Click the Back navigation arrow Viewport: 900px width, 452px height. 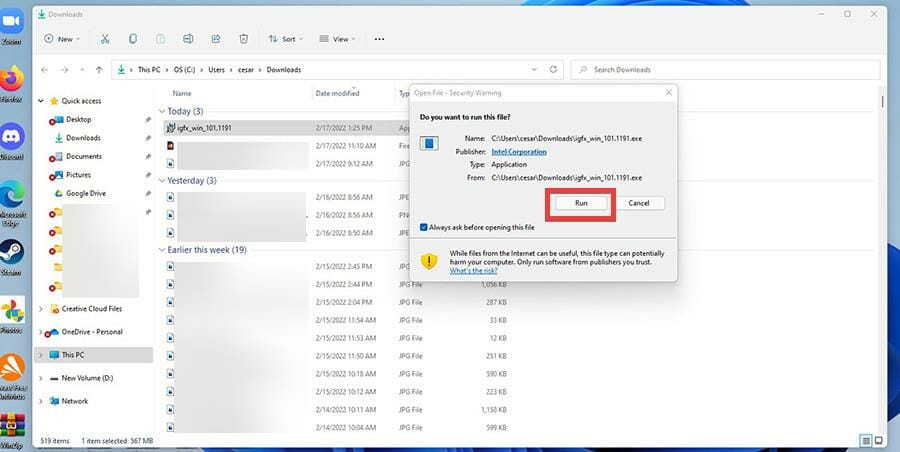(x=44, y=69)
